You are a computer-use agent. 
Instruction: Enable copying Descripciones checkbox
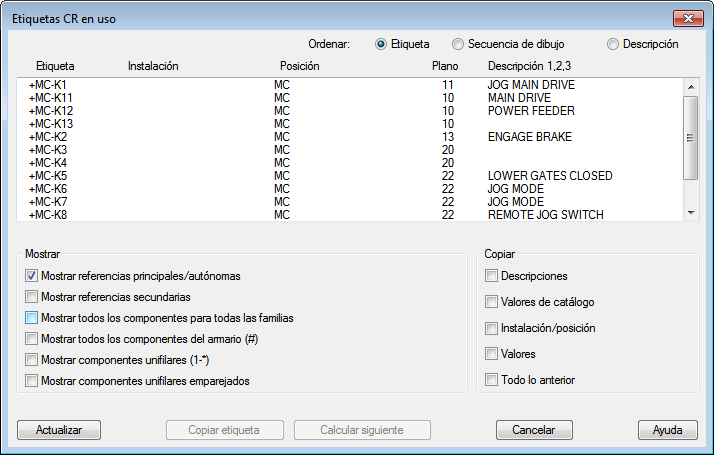[491, 276]
